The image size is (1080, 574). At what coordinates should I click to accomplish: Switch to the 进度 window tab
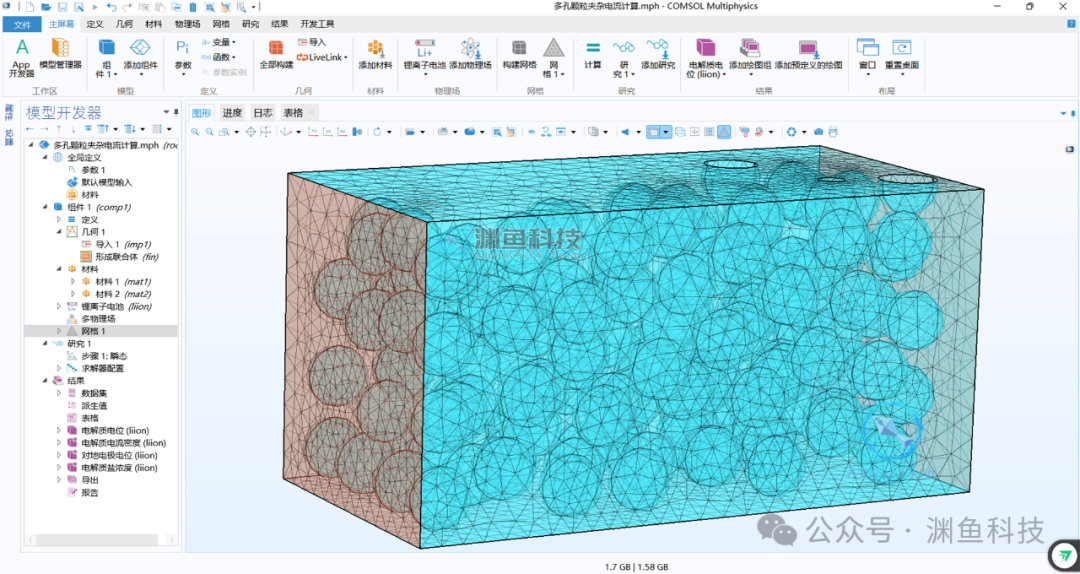(x=232, y=113)
